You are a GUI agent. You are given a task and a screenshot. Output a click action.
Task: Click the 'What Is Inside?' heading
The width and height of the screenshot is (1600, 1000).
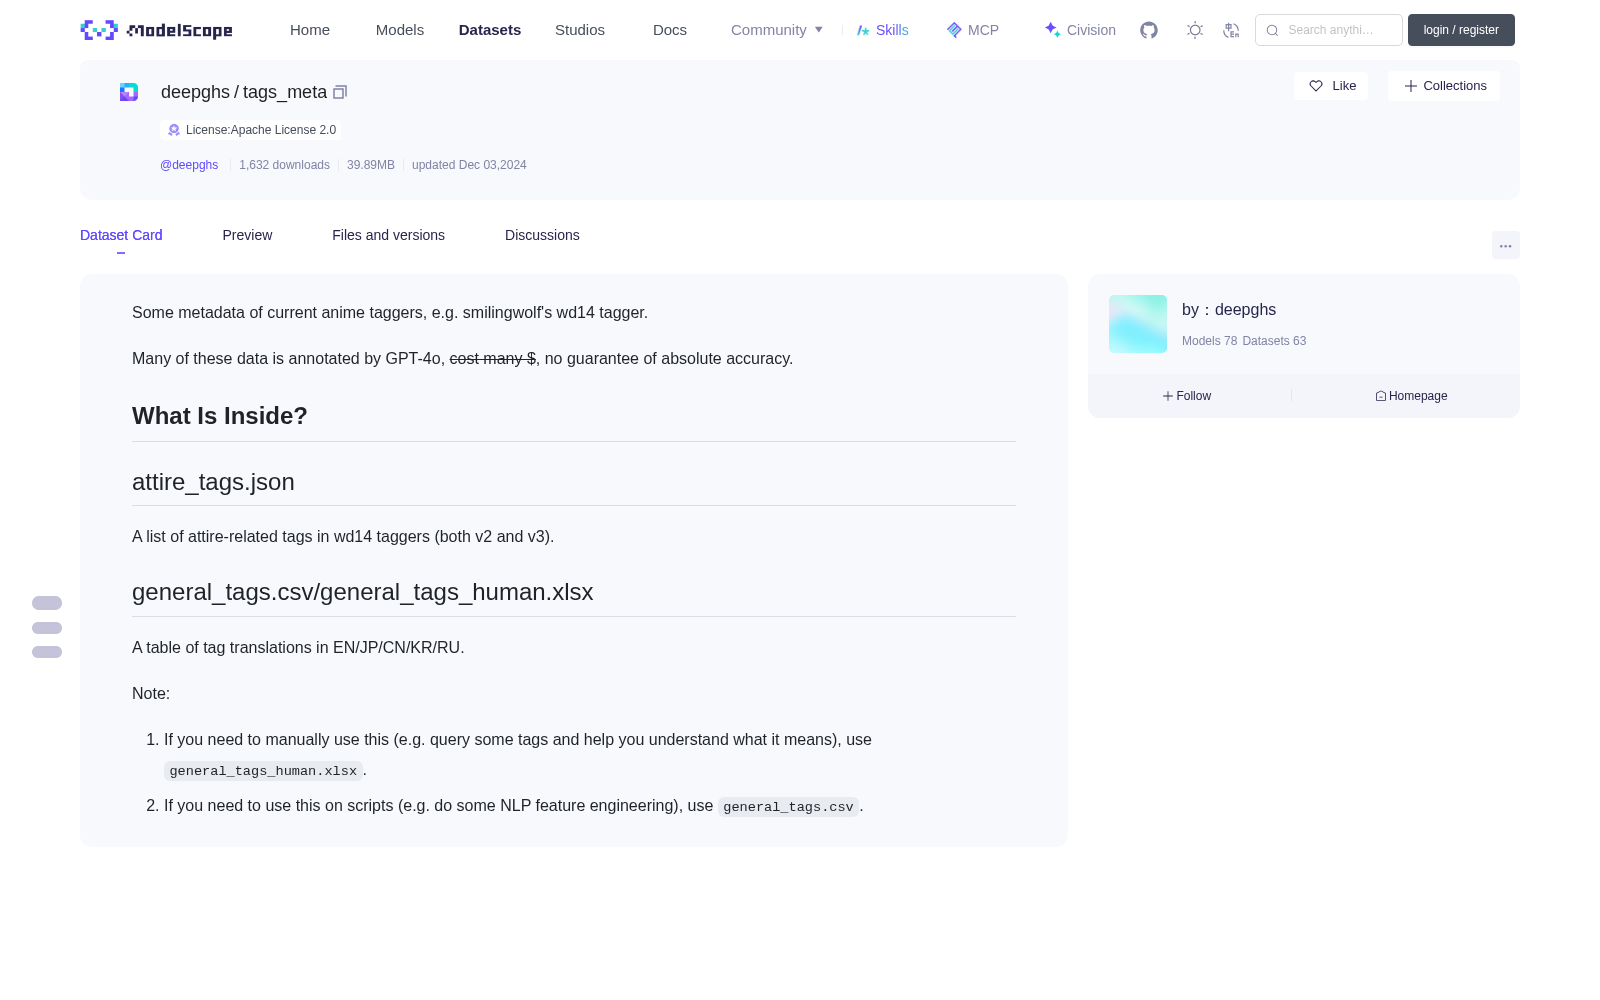pyautogui.click(x=220, y=416)
